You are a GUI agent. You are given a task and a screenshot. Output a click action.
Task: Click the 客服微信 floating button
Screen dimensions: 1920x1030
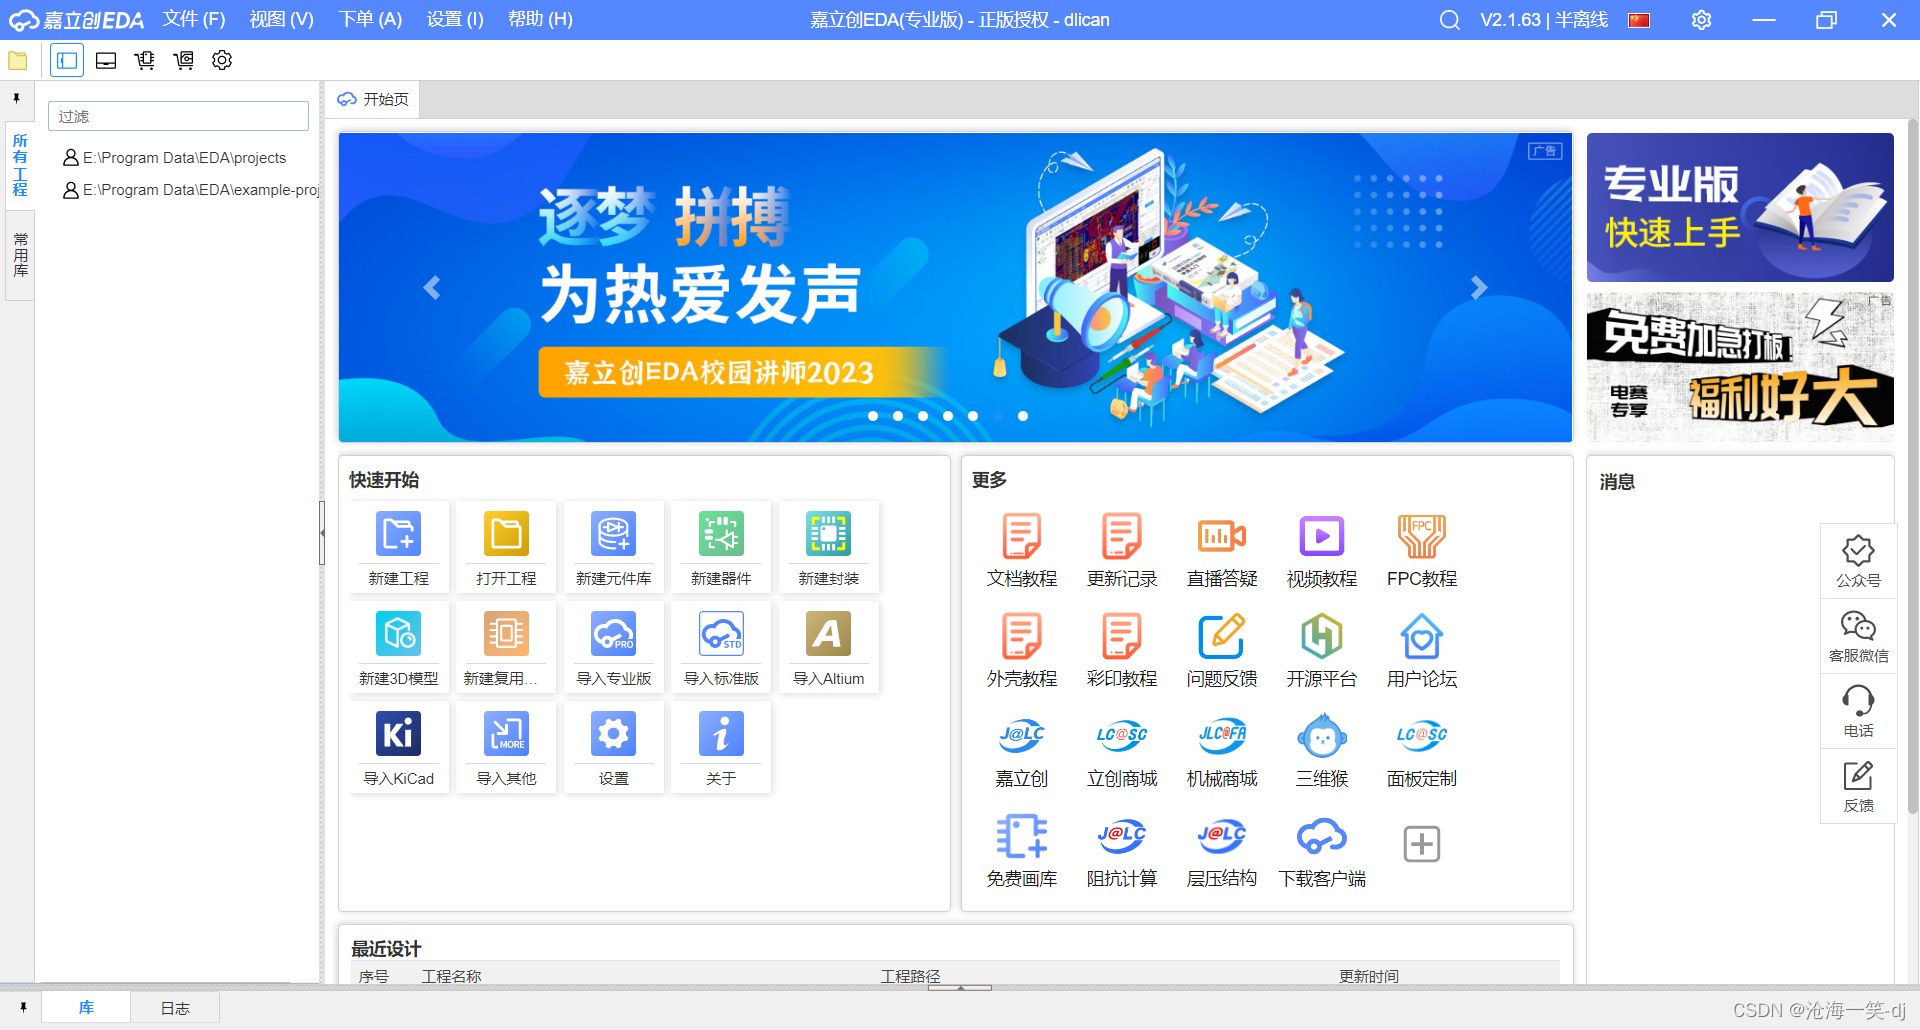pos(1858,637)
